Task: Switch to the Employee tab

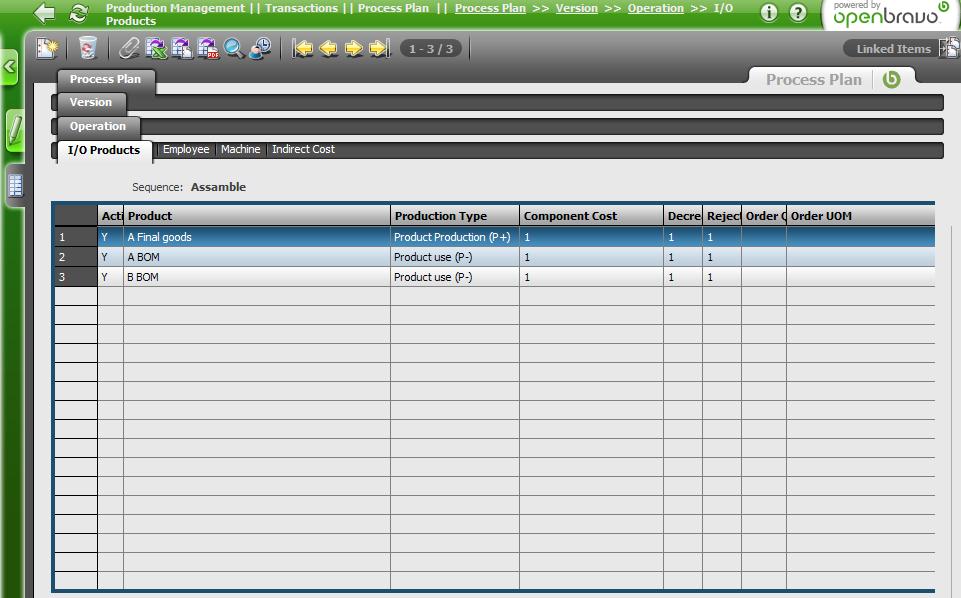Action: tap(186, 149)
